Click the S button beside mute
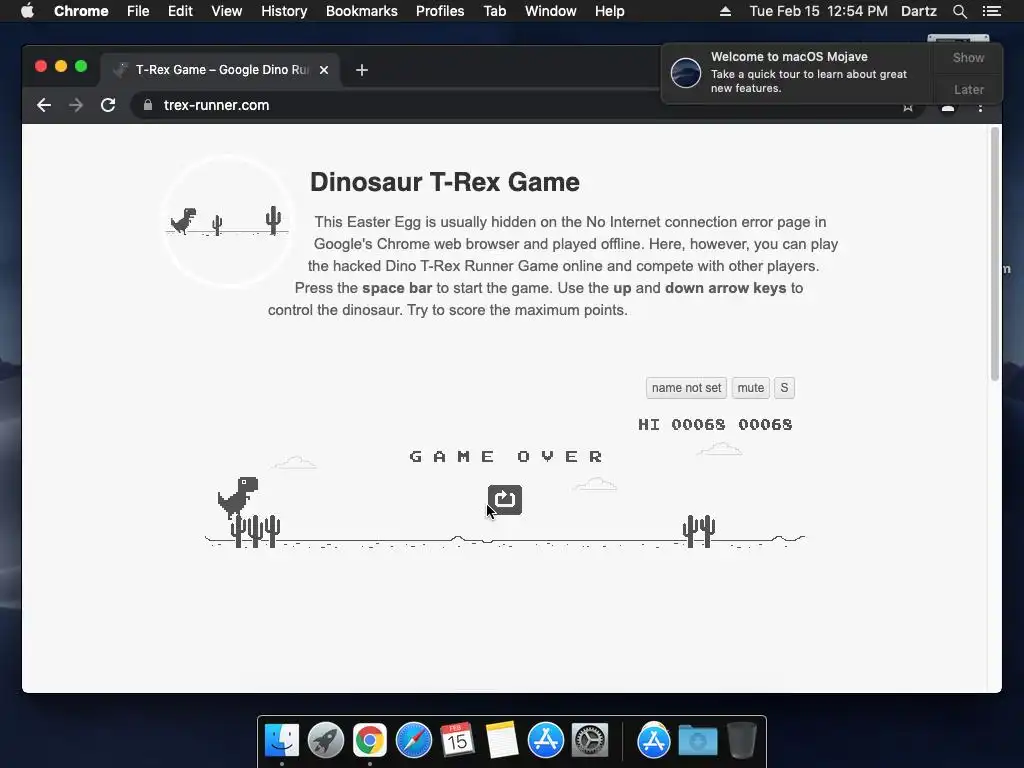The height and width of the screenshot is (768, 1024). pyautogui.click(x=784, y=388)
